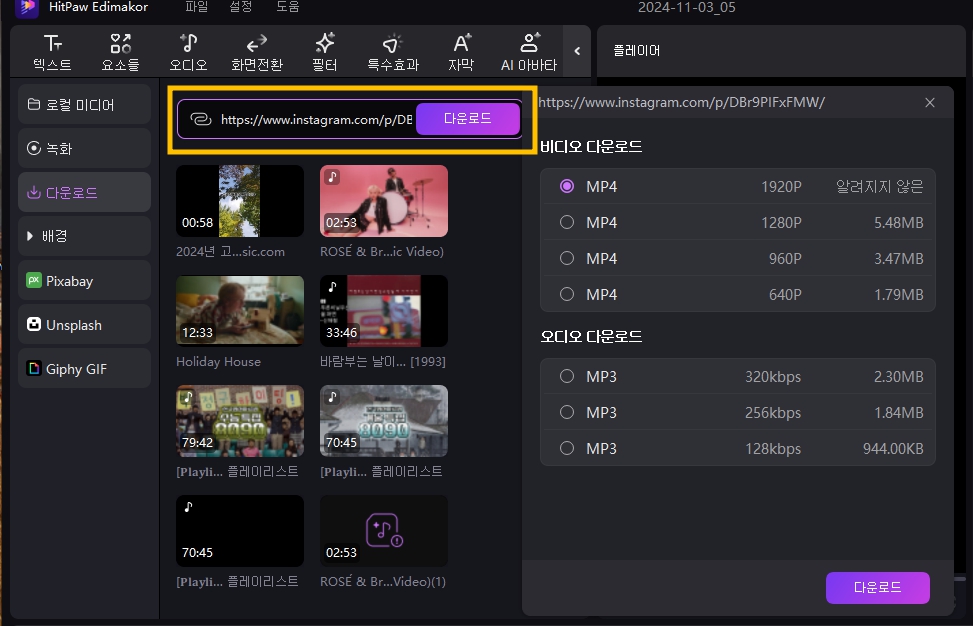The height and width of the screenshot is (626, 973).
Task: Click the Instagram URL text in dialog header
Action: 681,102
